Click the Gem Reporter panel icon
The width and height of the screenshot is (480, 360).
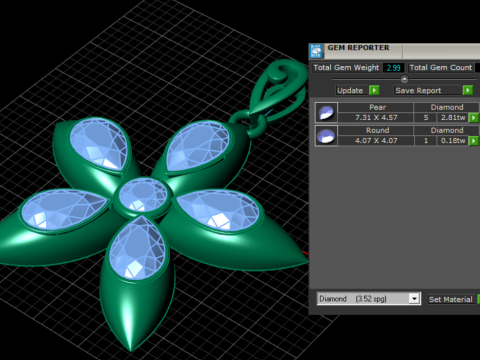point(316,51)
